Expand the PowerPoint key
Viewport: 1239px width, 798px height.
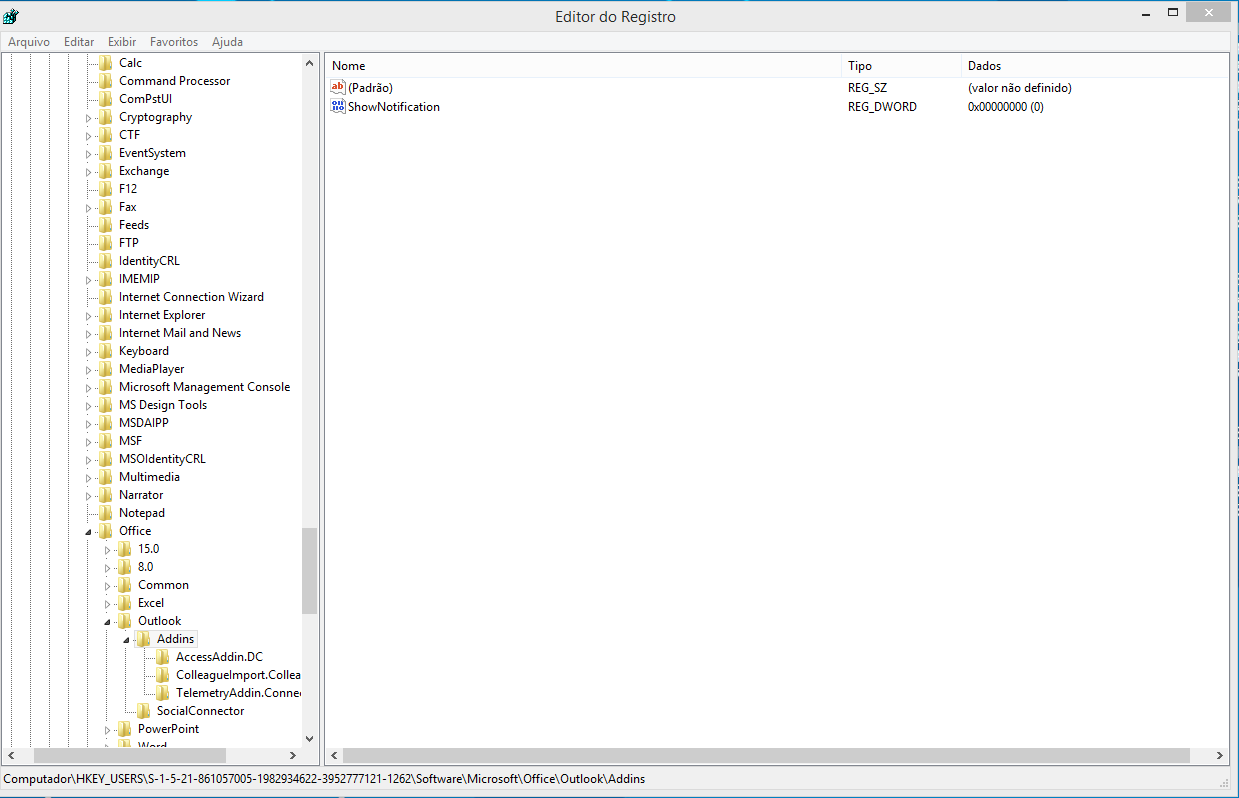pos(108,729)
